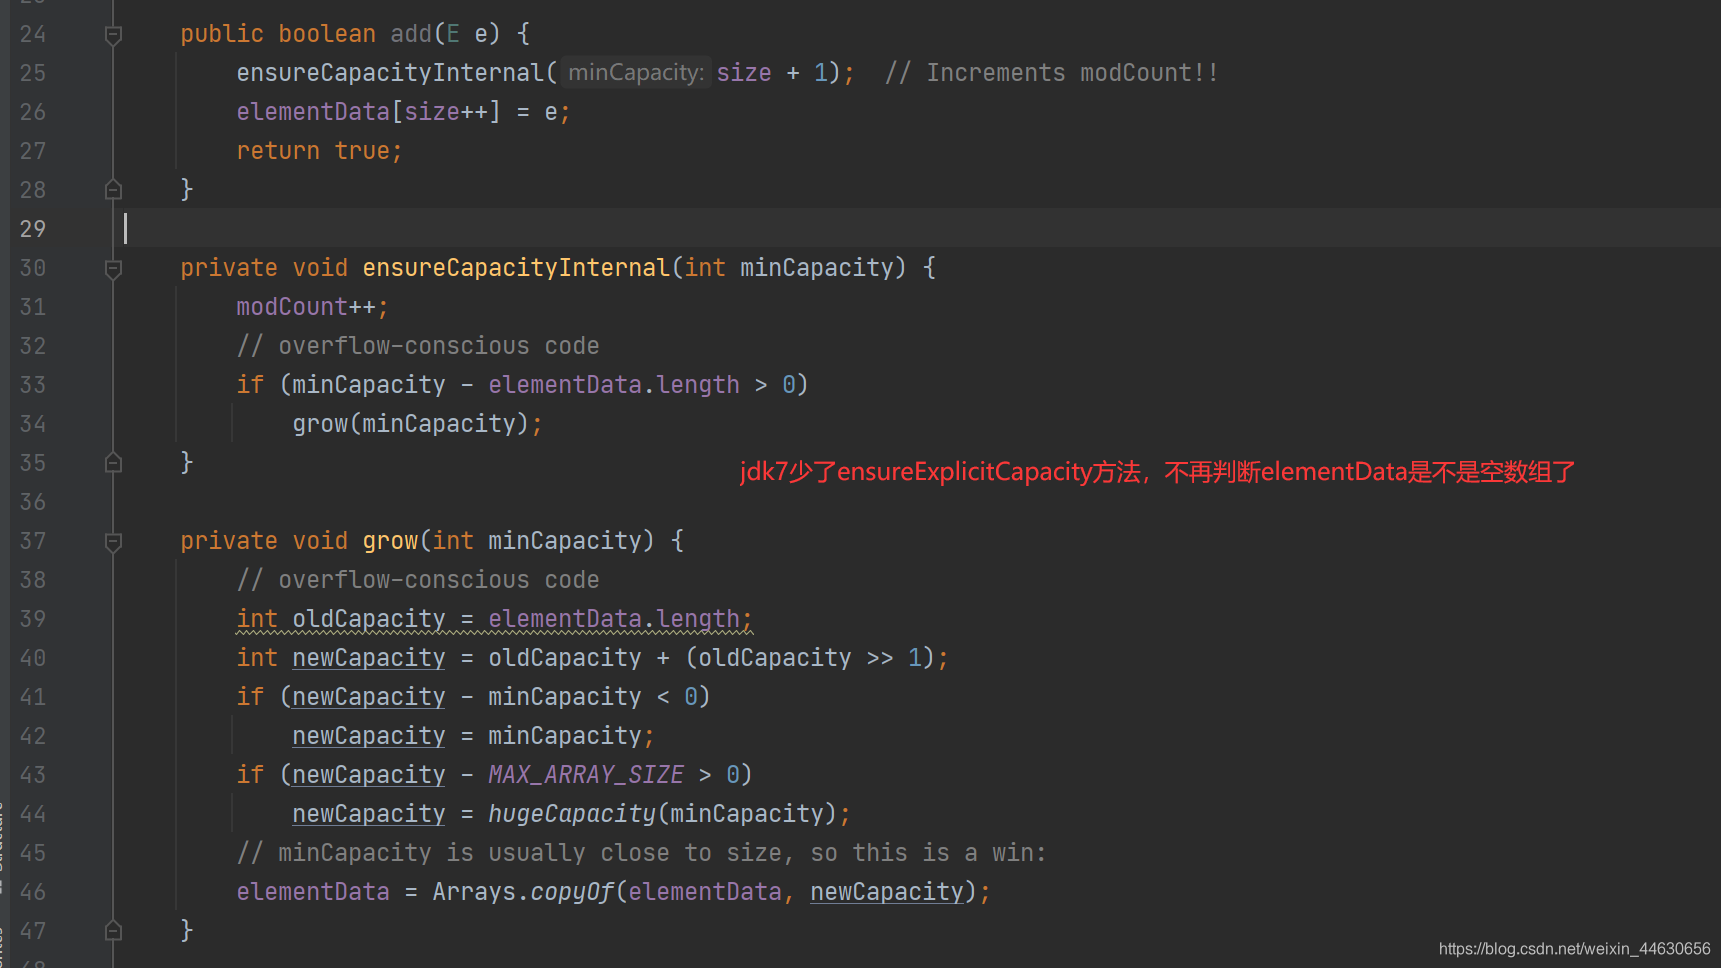The image size is (1721, 968).
Task: Click the minCapacity: parameter hint
Action: click(x=636, y=73)
